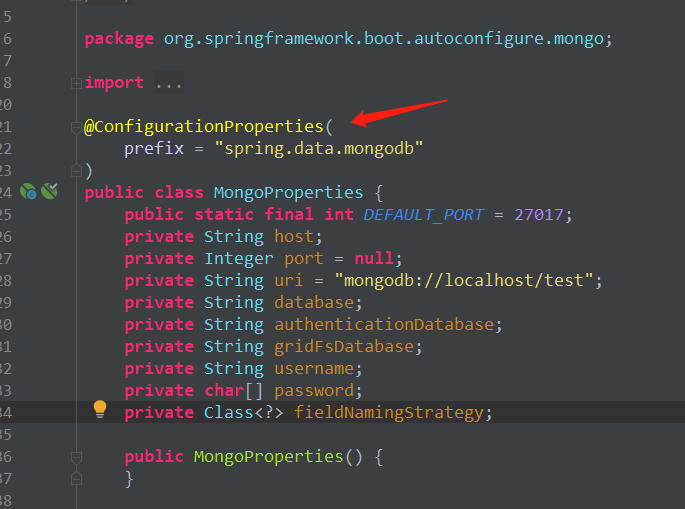Click the Spring bean gutter icon beside MongoProperties class
The width and height of the screenshot is (685, 509).
pos(28,191)
